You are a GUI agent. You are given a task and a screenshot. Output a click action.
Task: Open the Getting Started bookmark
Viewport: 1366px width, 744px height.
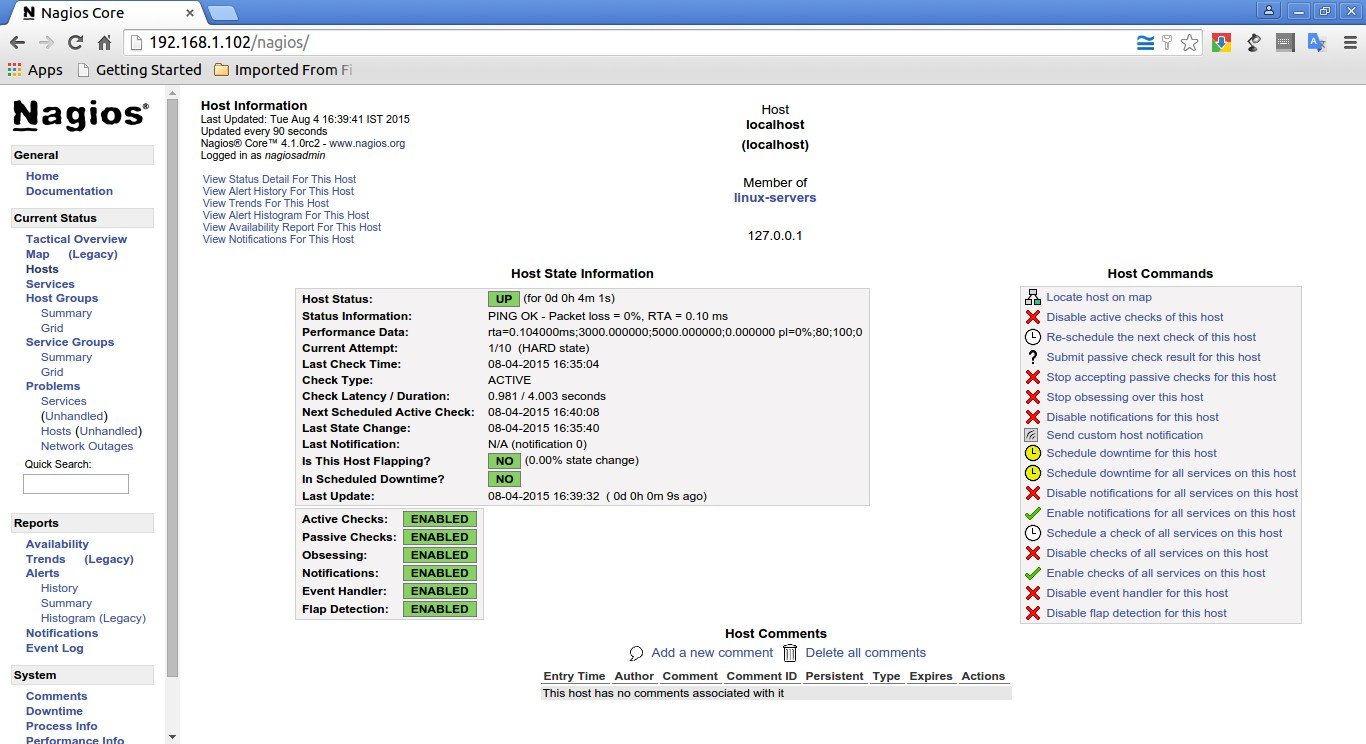(139, 70)
